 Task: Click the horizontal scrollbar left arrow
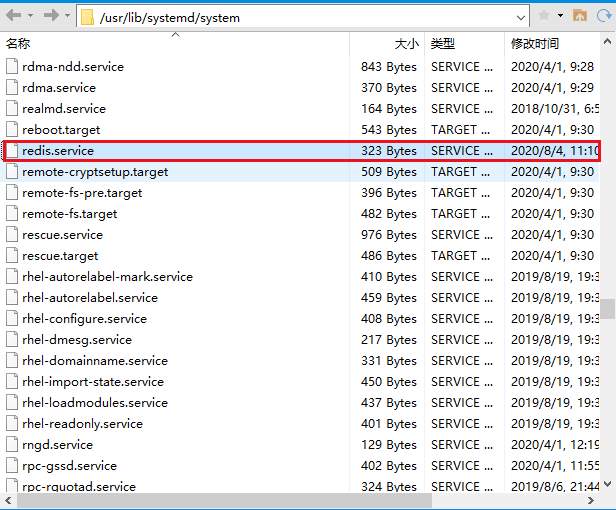(8, 501)
